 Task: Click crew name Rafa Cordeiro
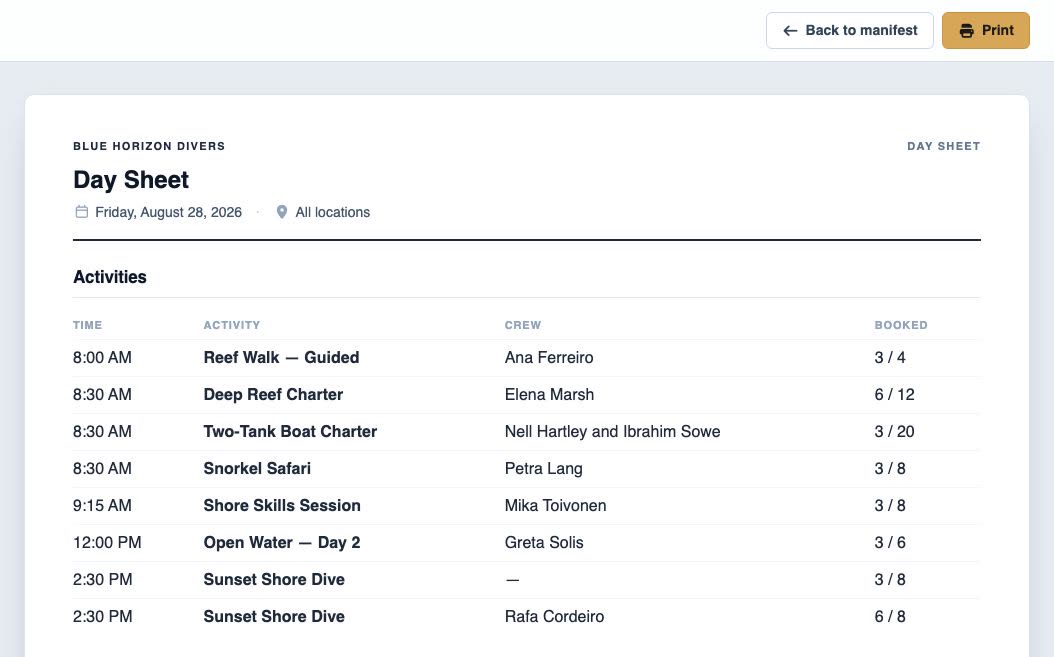point(555,616)
